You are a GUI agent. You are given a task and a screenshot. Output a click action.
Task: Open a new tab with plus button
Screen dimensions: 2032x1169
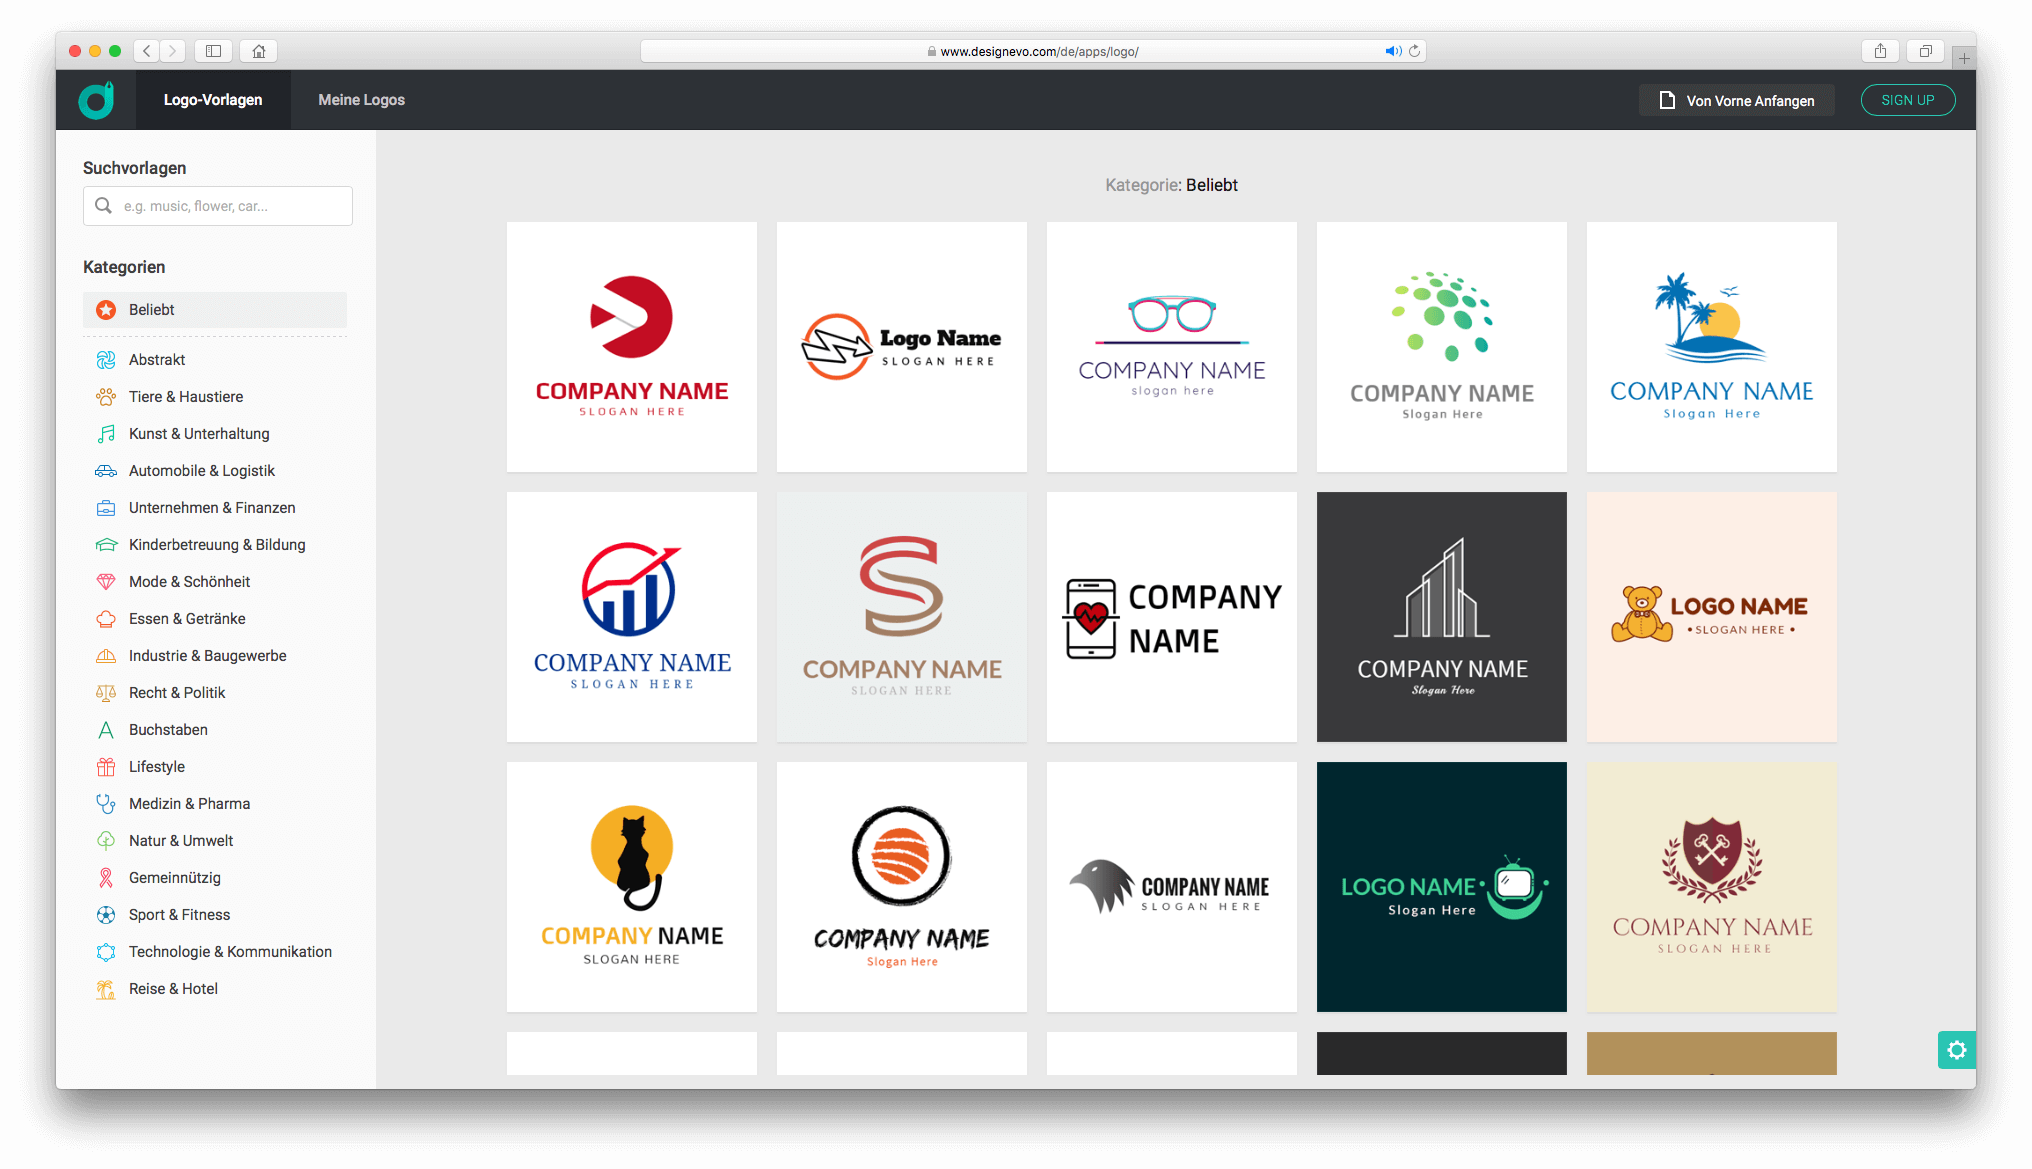tap(1964, 58)
